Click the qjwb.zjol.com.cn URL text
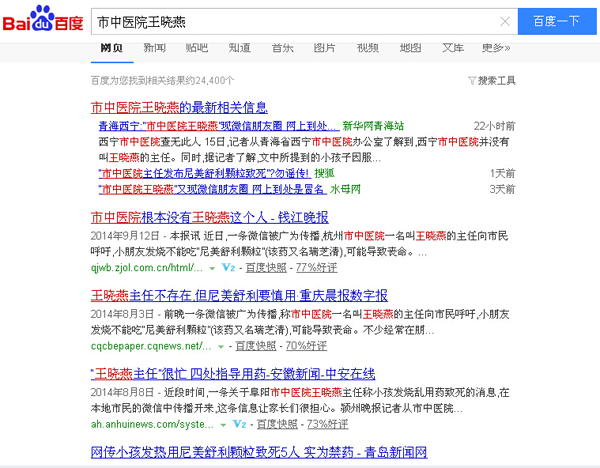Image resolution: width=600 pixels, height=468 pixels. [147, 267]
